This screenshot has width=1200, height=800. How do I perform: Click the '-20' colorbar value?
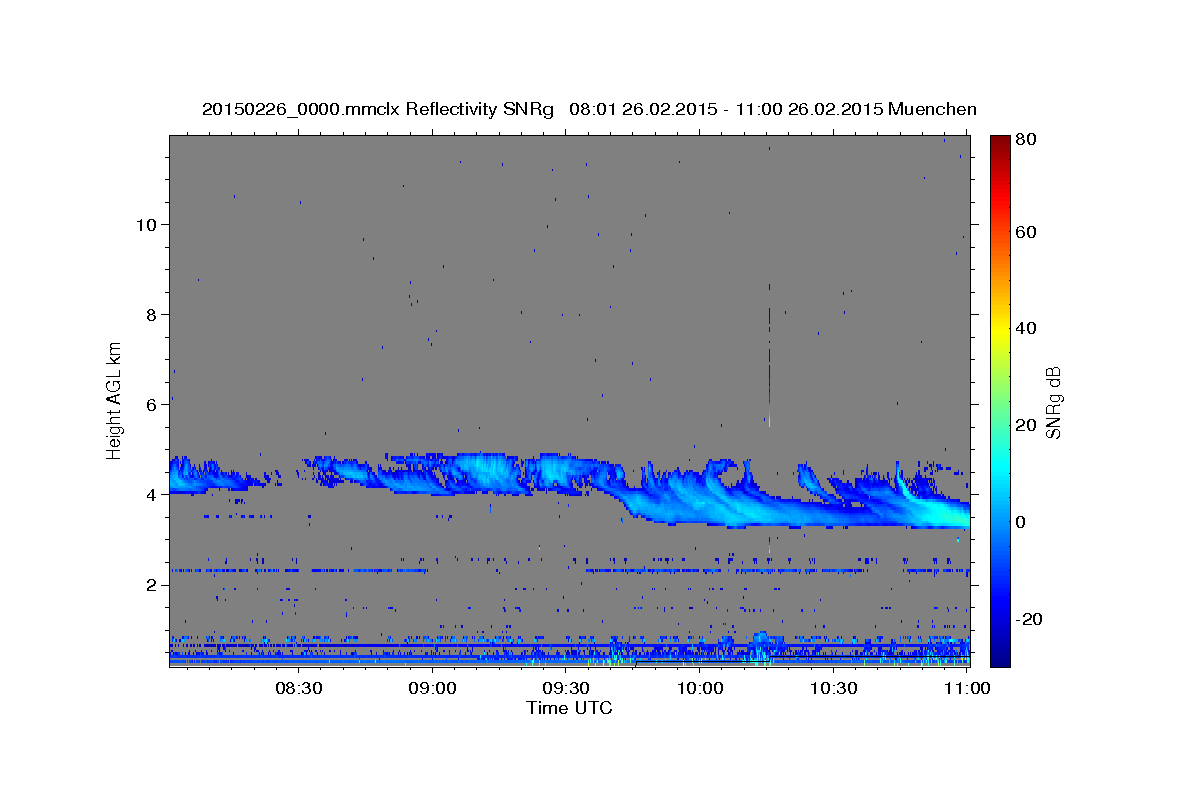pos(1030,618)
